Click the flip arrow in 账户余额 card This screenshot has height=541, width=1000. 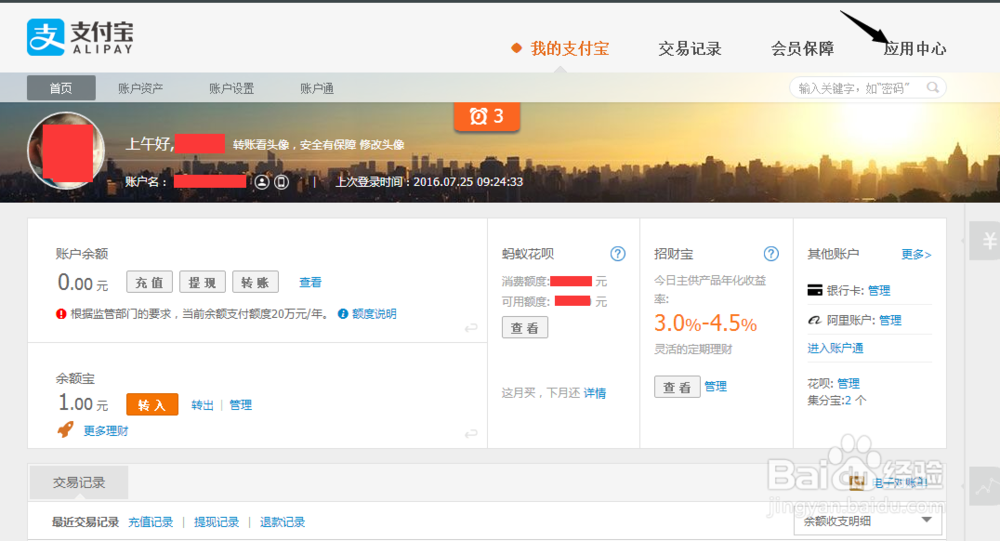471,328
